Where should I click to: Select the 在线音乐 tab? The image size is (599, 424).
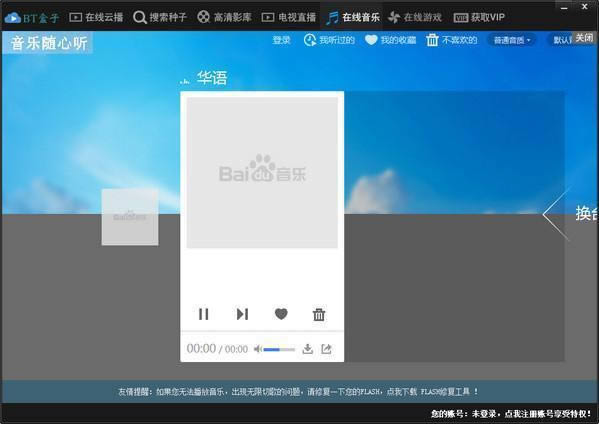pyautogui.click(x=352, y=17)
